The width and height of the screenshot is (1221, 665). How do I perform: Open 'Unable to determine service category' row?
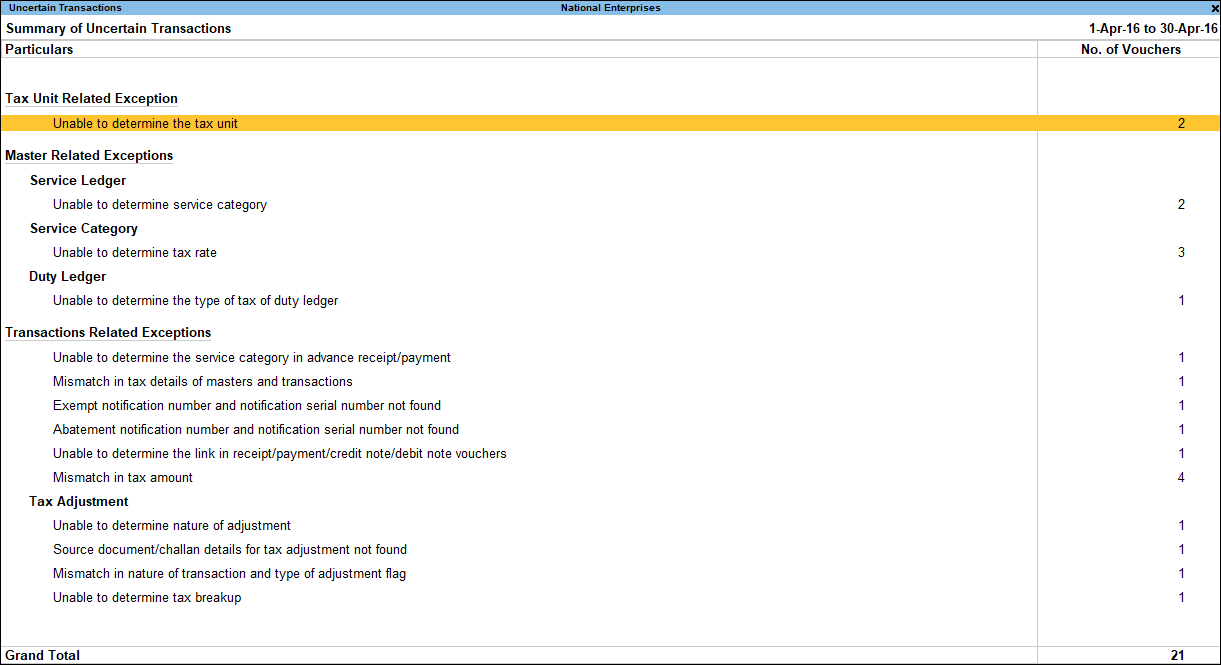[x=610, y=205]
